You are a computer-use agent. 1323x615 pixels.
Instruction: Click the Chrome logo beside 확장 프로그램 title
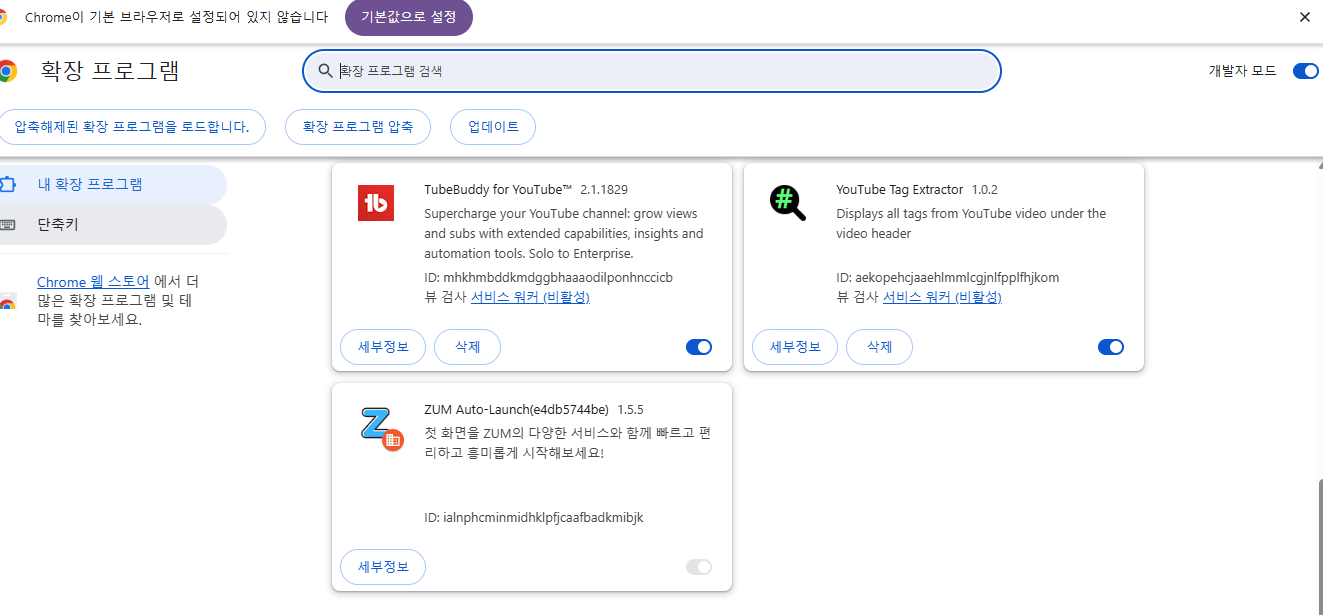point(8,71)
